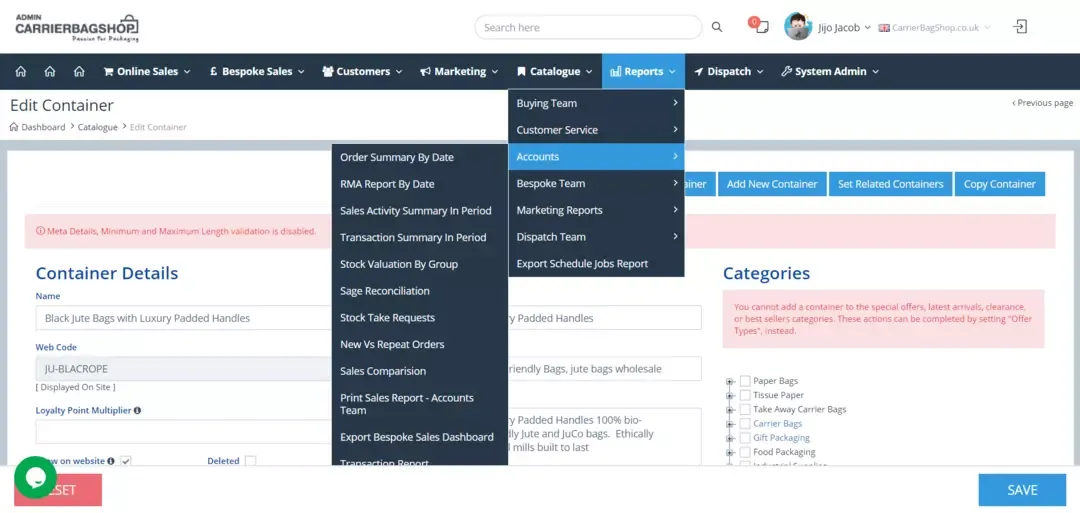Open the Marketing Reports submenu
The width and height of the screenshot is (1080, 513).
point(596,210)
